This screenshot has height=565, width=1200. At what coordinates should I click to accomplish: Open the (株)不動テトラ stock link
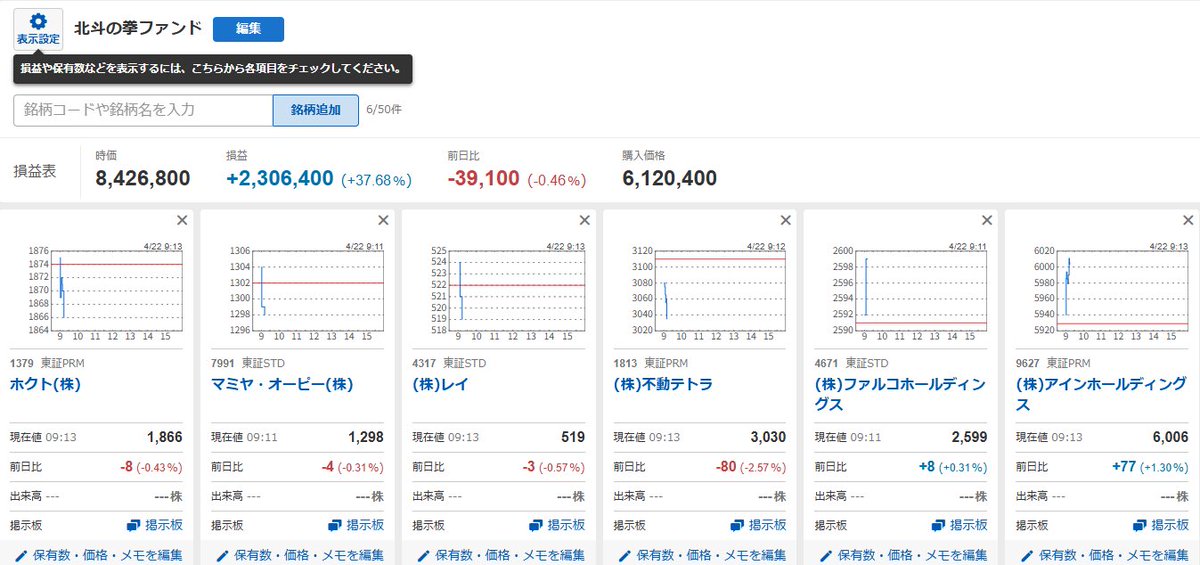(663, 384)
